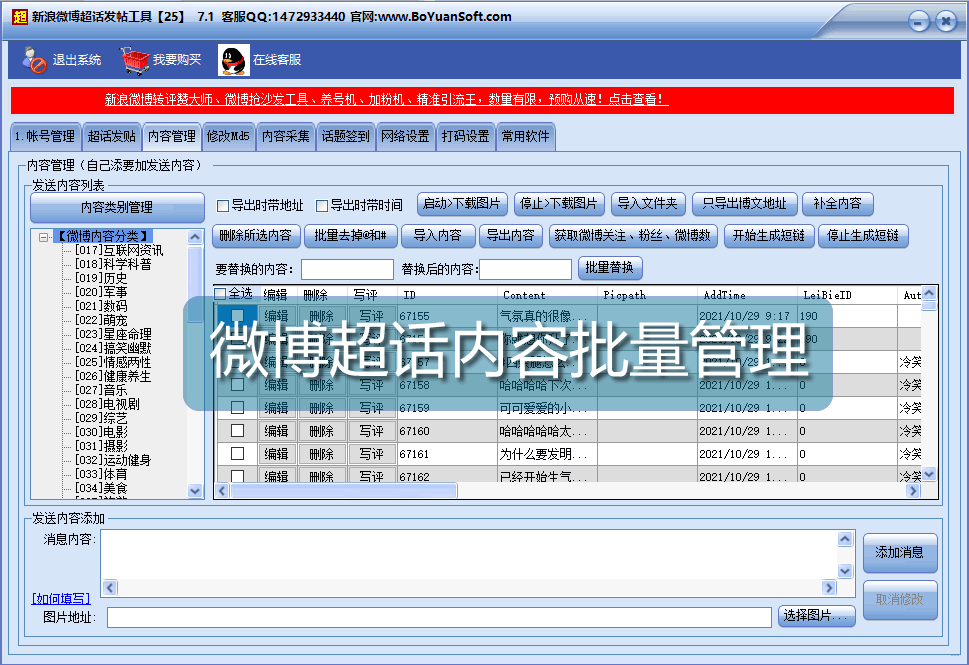Click the app logo in title bar
Image resolution: width=969 pixels, height=665 pixels.
(x=20, y=17)
